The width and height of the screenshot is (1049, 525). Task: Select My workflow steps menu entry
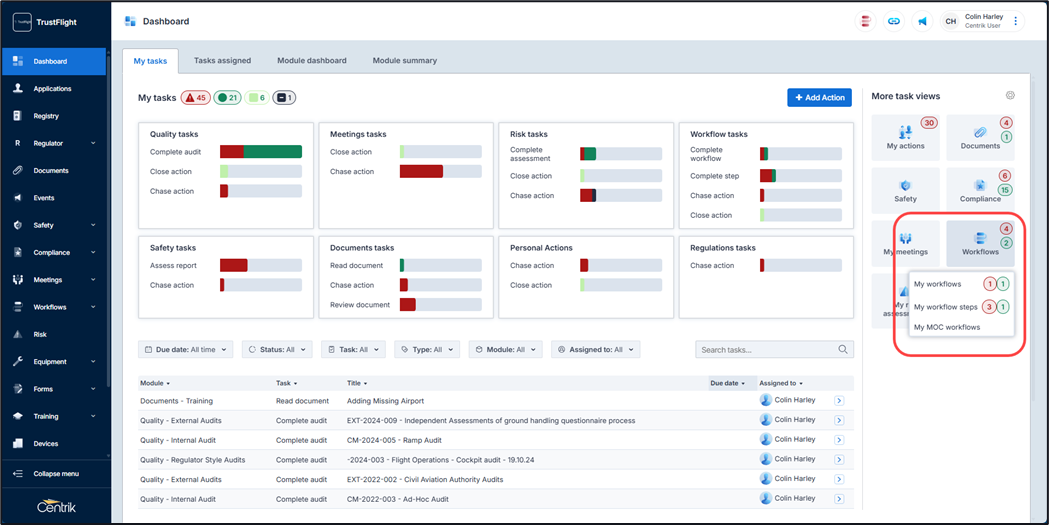pyautogui.click(x=945, y=307)
